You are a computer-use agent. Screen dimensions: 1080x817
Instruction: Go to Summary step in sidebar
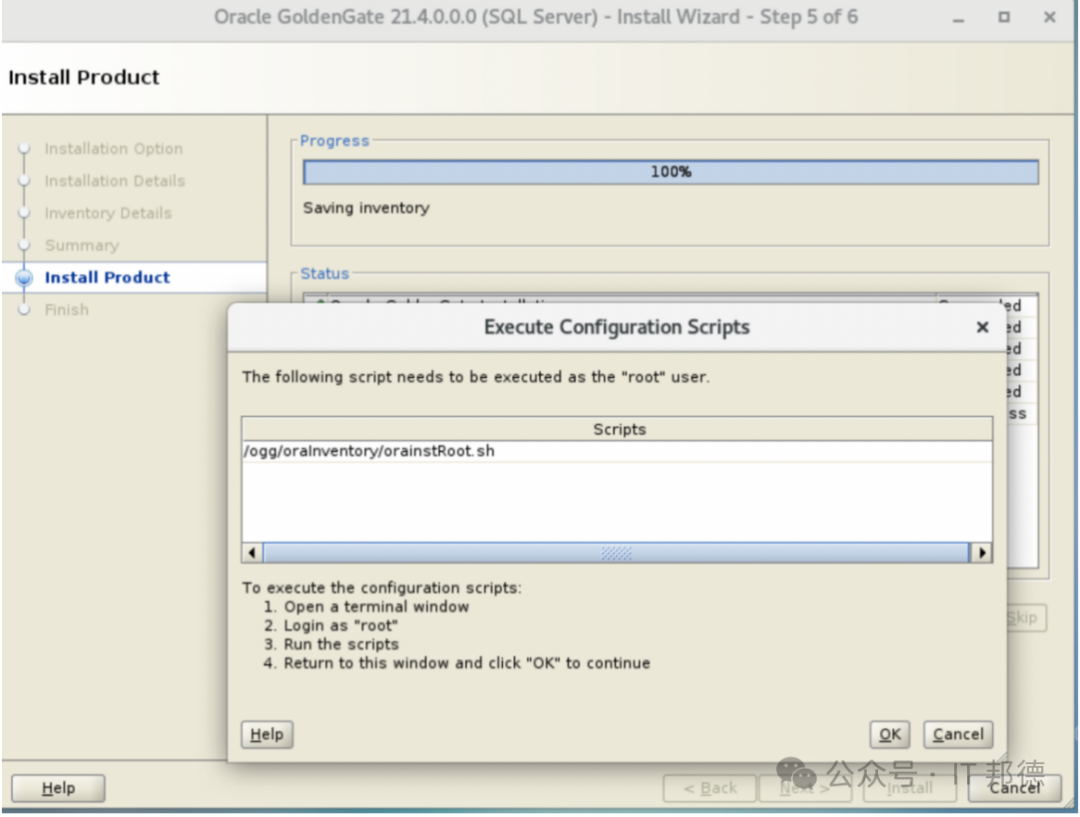[81, 245]
